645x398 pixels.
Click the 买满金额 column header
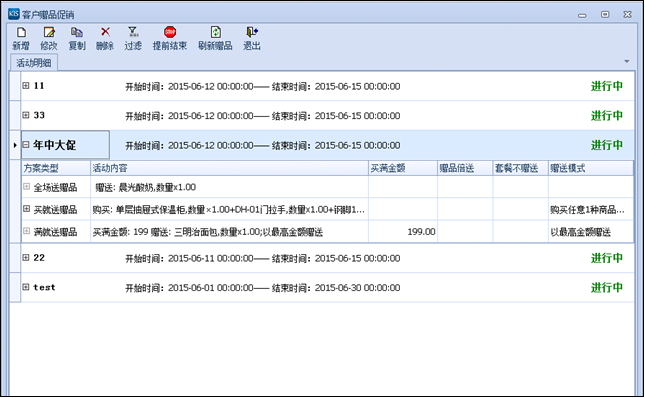coord(403,168)
